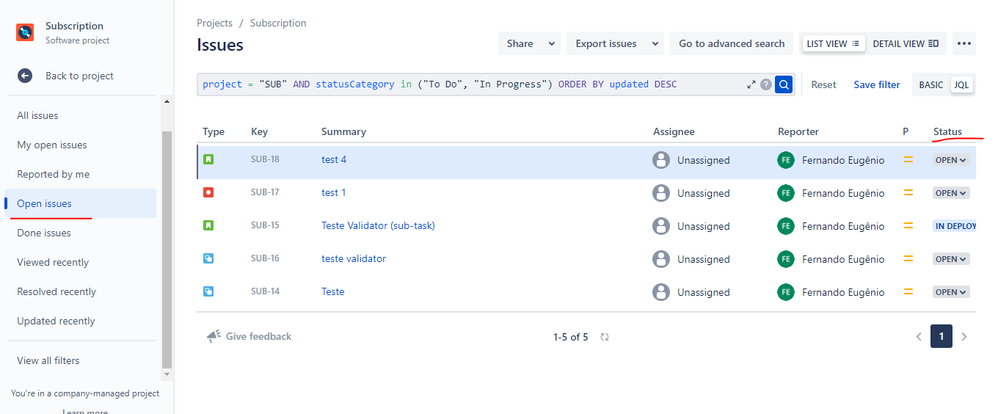Click the sidebar scrollbar down arrow
This screenshot has height=414, width=998.
coord(167,375)
